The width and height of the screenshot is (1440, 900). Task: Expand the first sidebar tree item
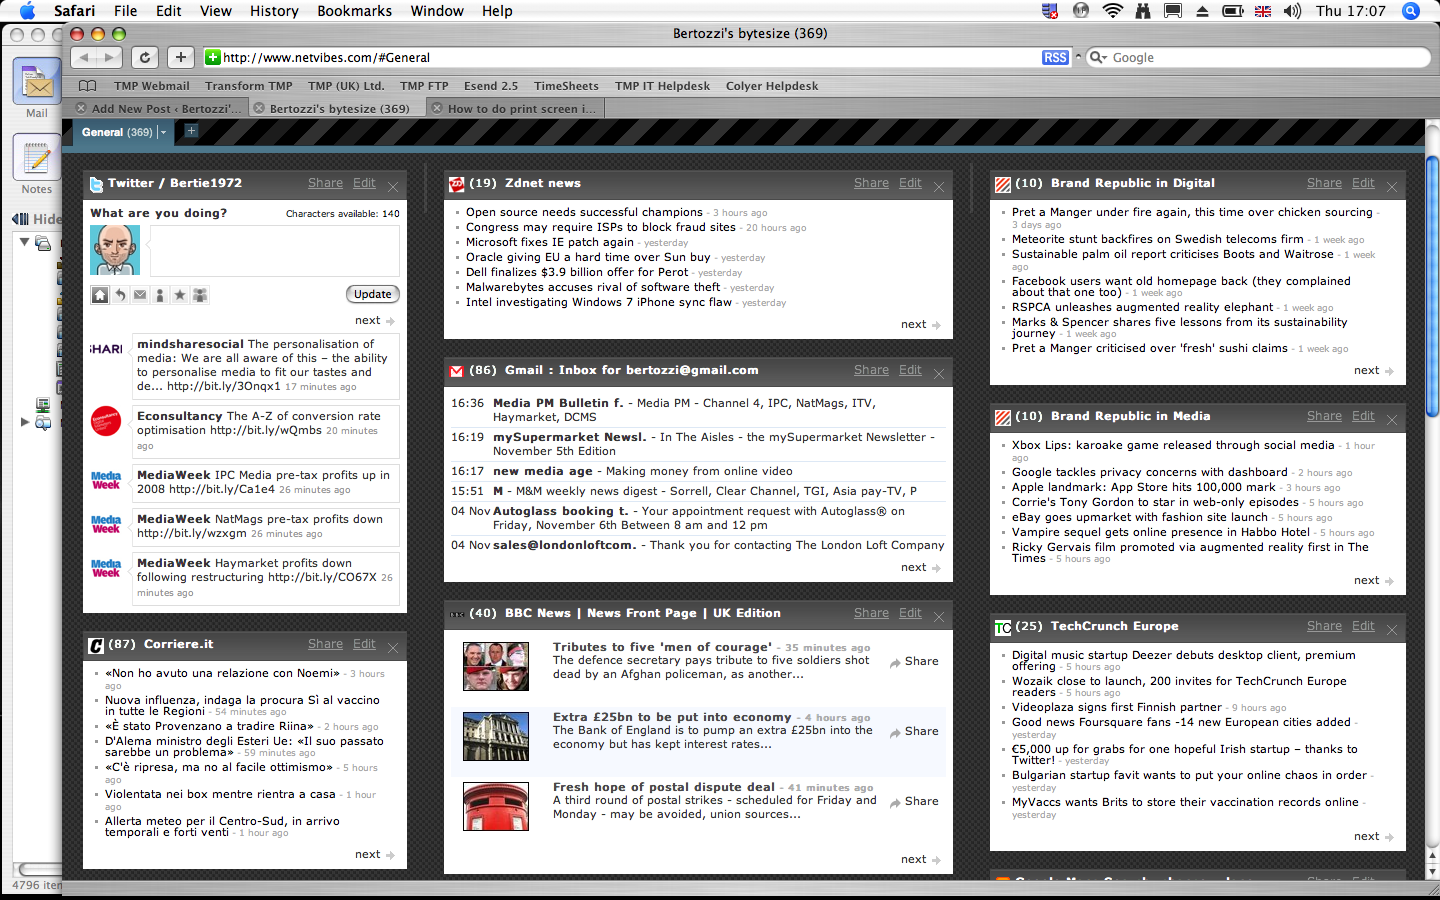25,242
